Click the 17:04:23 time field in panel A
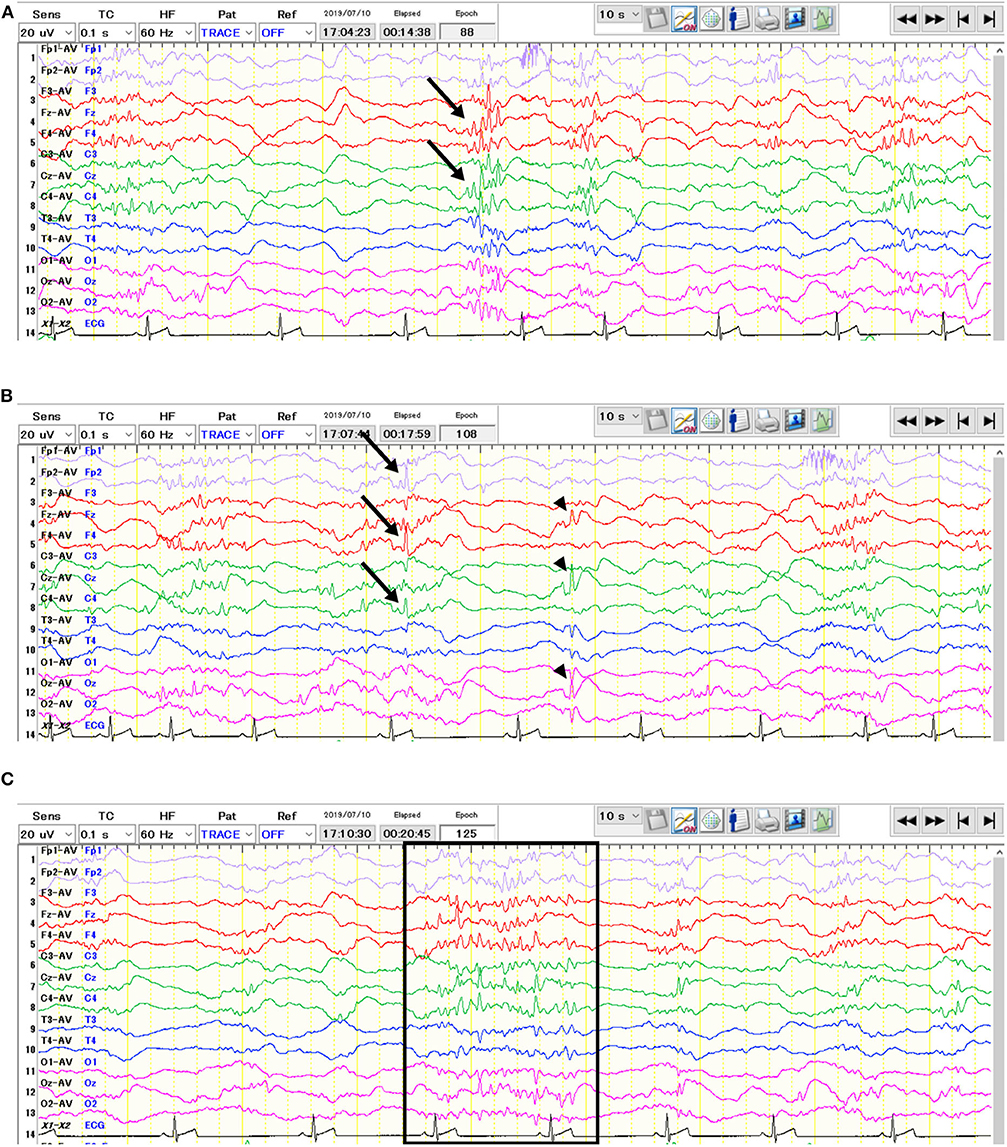Image resolution: width=1007 pixels, height=1147 pixels. point(347,33)
